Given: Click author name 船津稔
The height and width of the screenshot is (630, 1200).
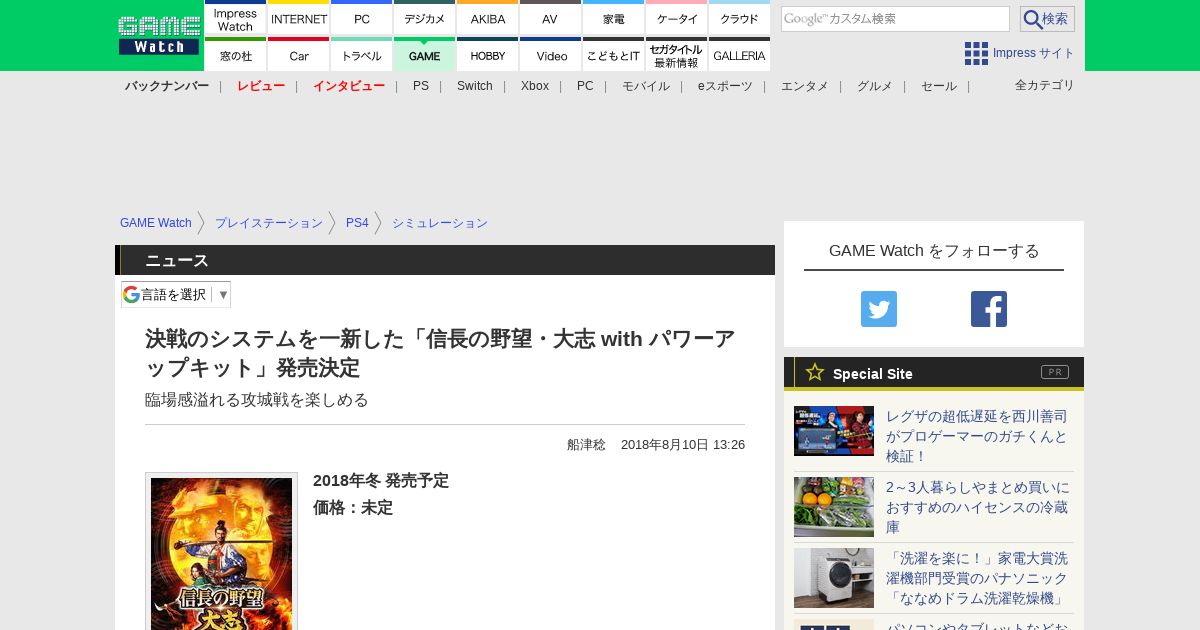Looking at the screenshot, I should click(x=587, y=445).
